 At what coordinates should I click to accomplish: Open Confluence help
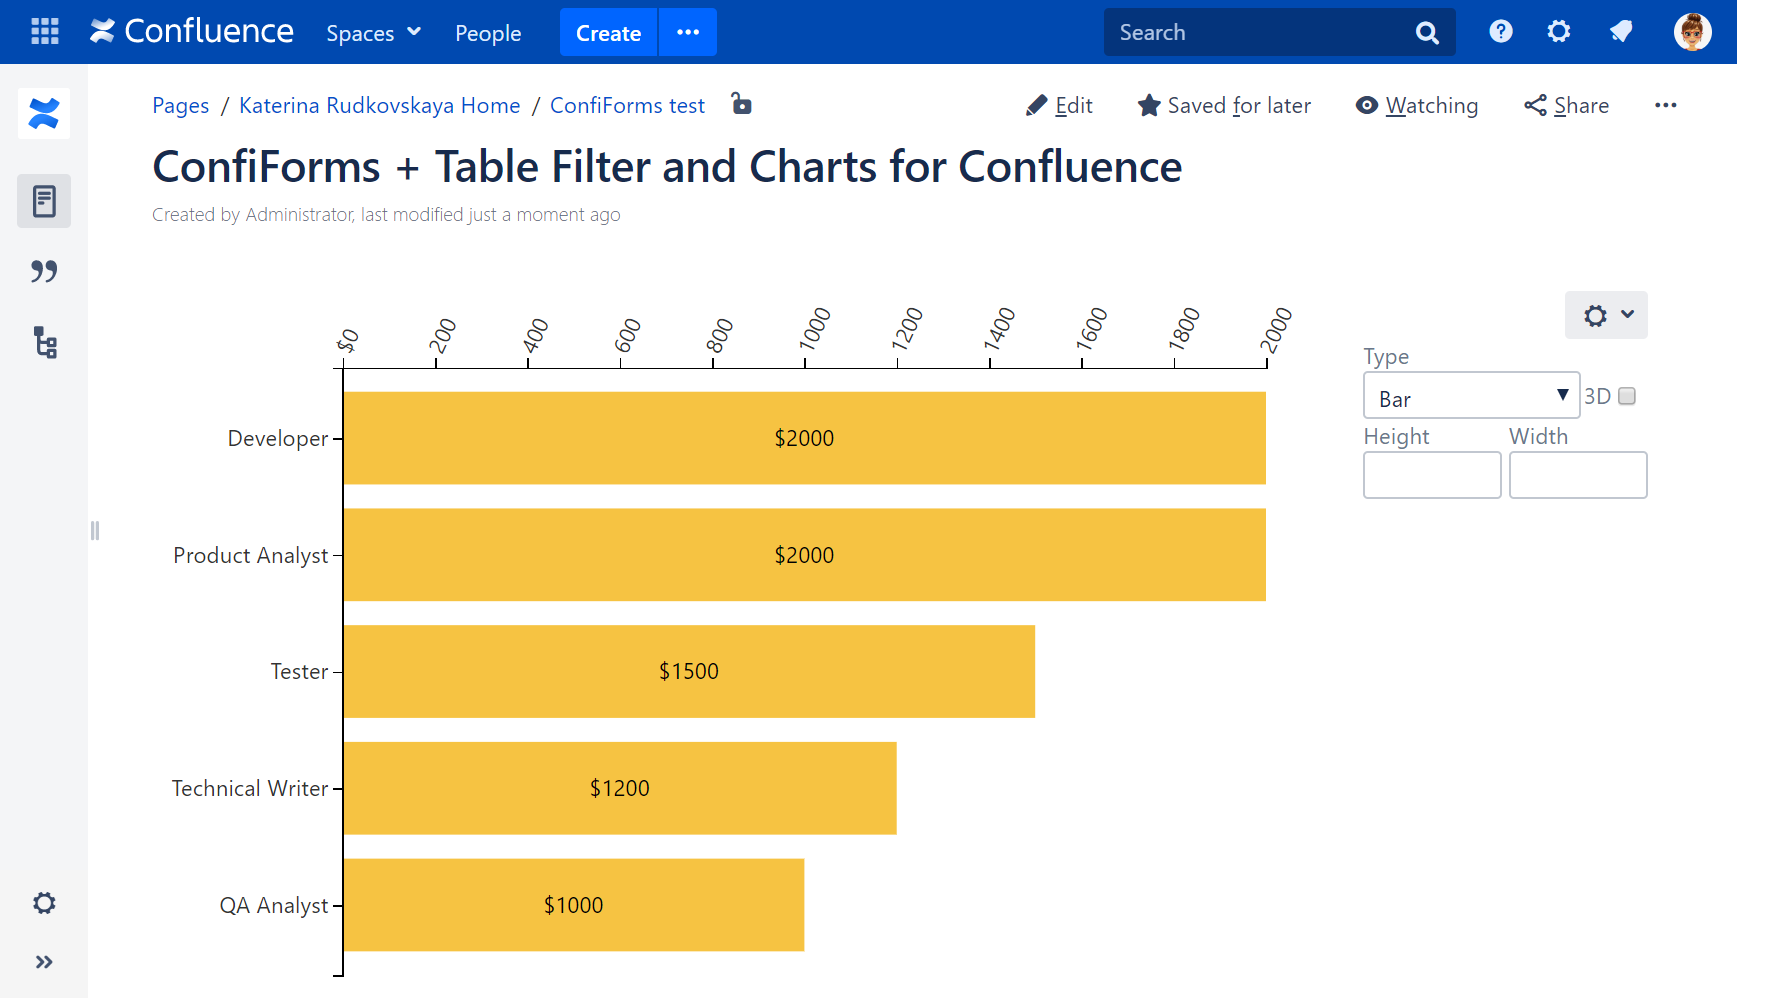[x=1500, y=31]
